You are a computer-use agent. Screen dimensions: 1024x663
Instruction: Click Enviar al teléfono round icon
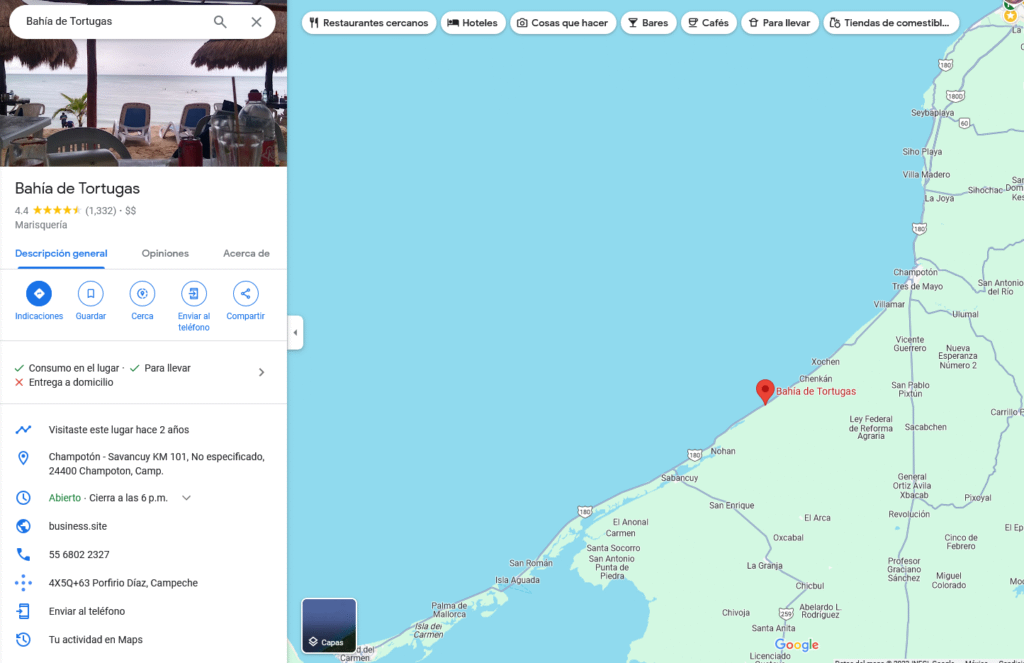click(194, 294)
